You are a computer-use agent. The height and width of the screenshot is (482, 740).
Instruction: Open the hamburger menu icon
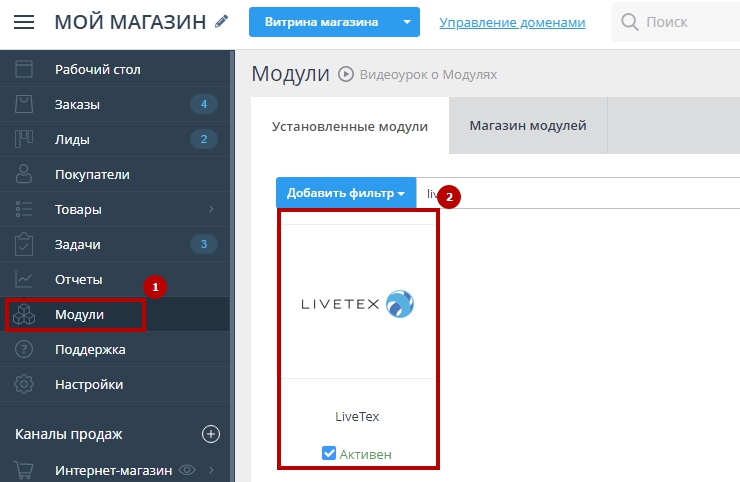(x=24, y=22)
